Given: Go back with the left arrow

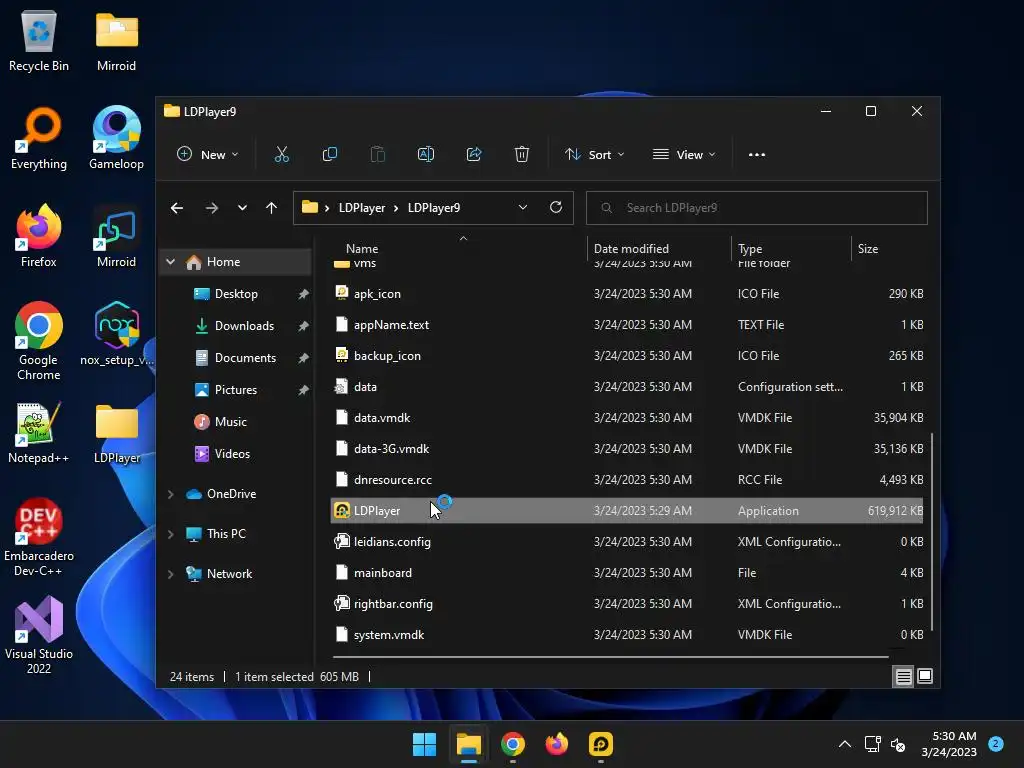Looking at the screenshot, I should coord(177,208).
